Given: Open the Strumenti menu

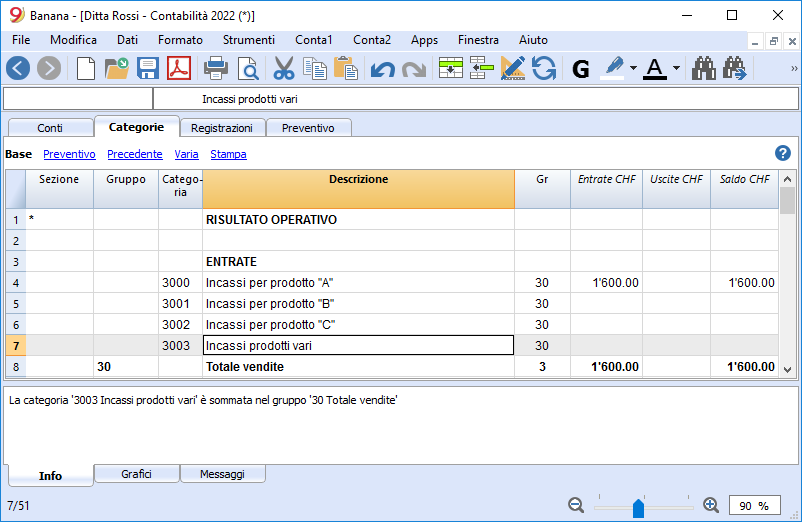Looking at the screenshot, I should click(249, 40).
